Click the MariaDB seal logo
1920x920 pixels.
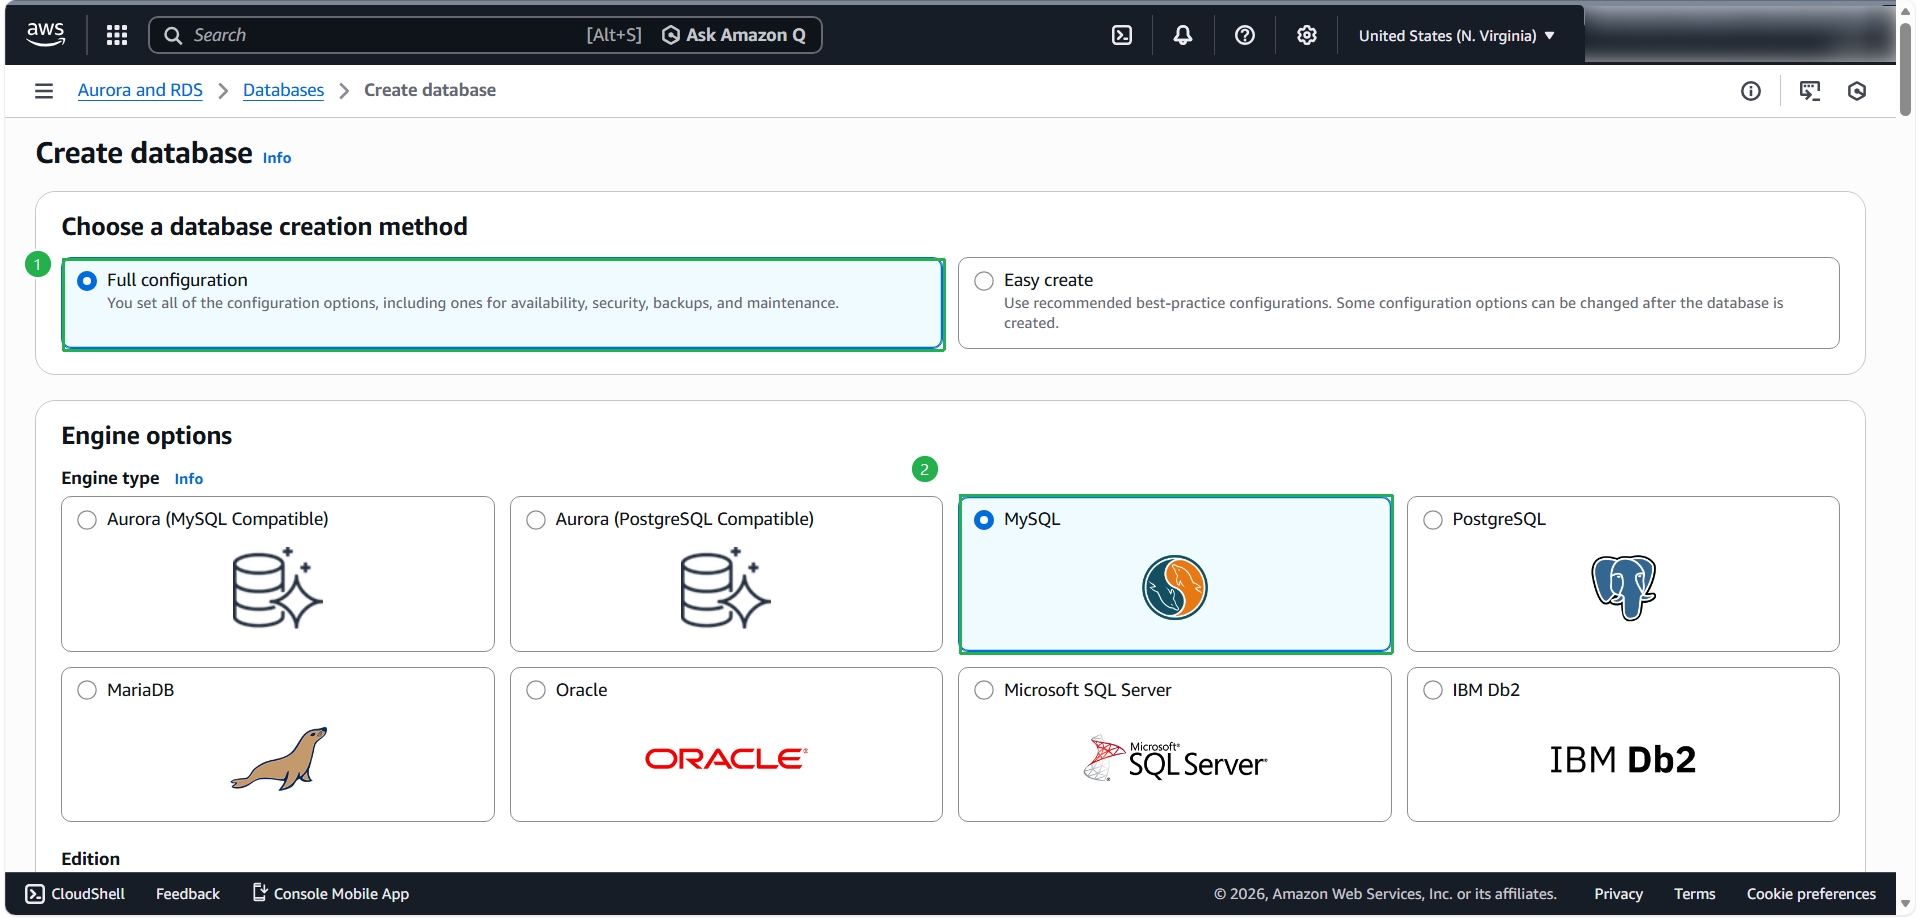(x=279, y=759)
